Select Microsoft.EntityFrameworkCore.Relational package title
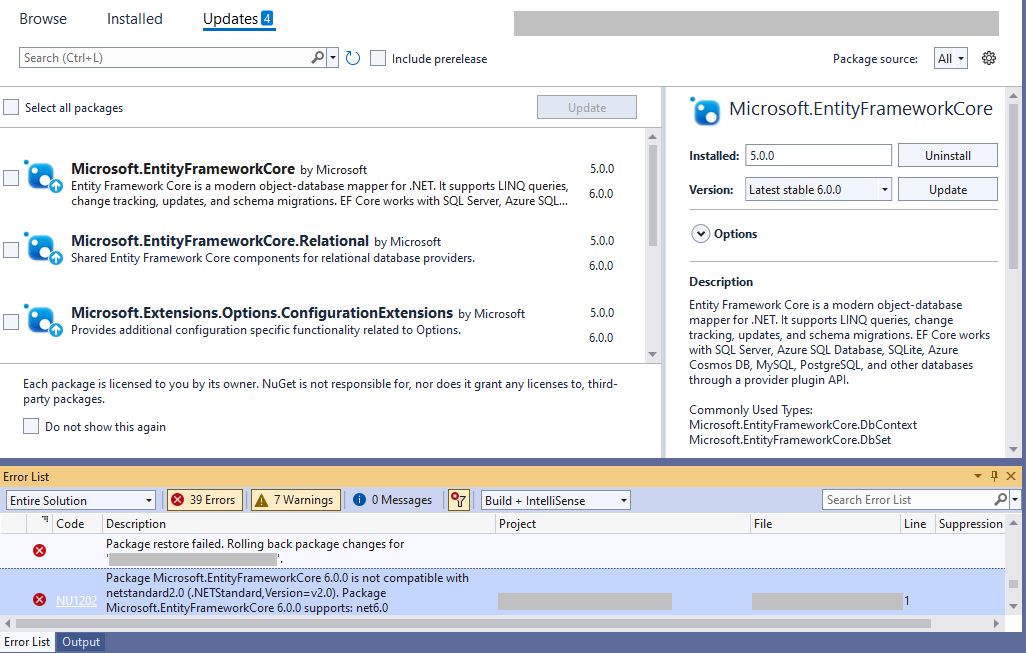Screen dimensions: 1026x653 pyautogui.click(x=220, y=241)
